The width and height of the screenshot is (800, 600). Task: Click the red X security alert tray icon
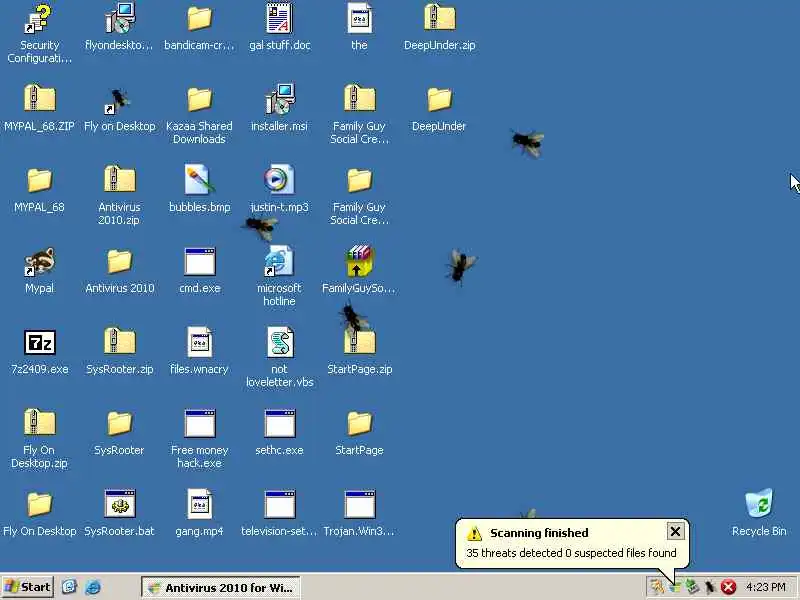pos(728,588)
